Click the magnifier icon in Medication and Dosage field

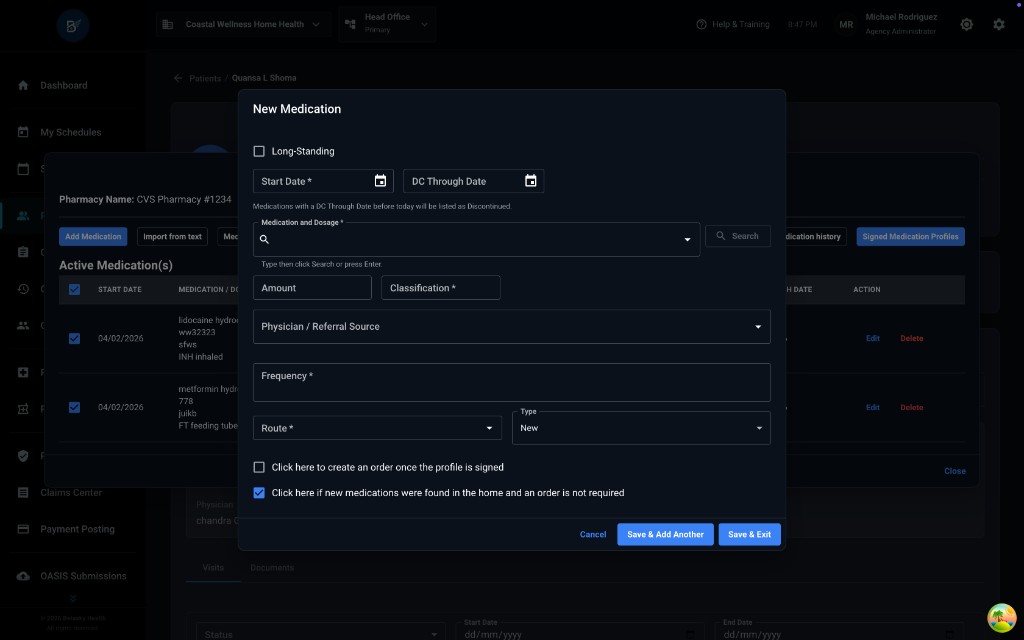coord(264,240)
